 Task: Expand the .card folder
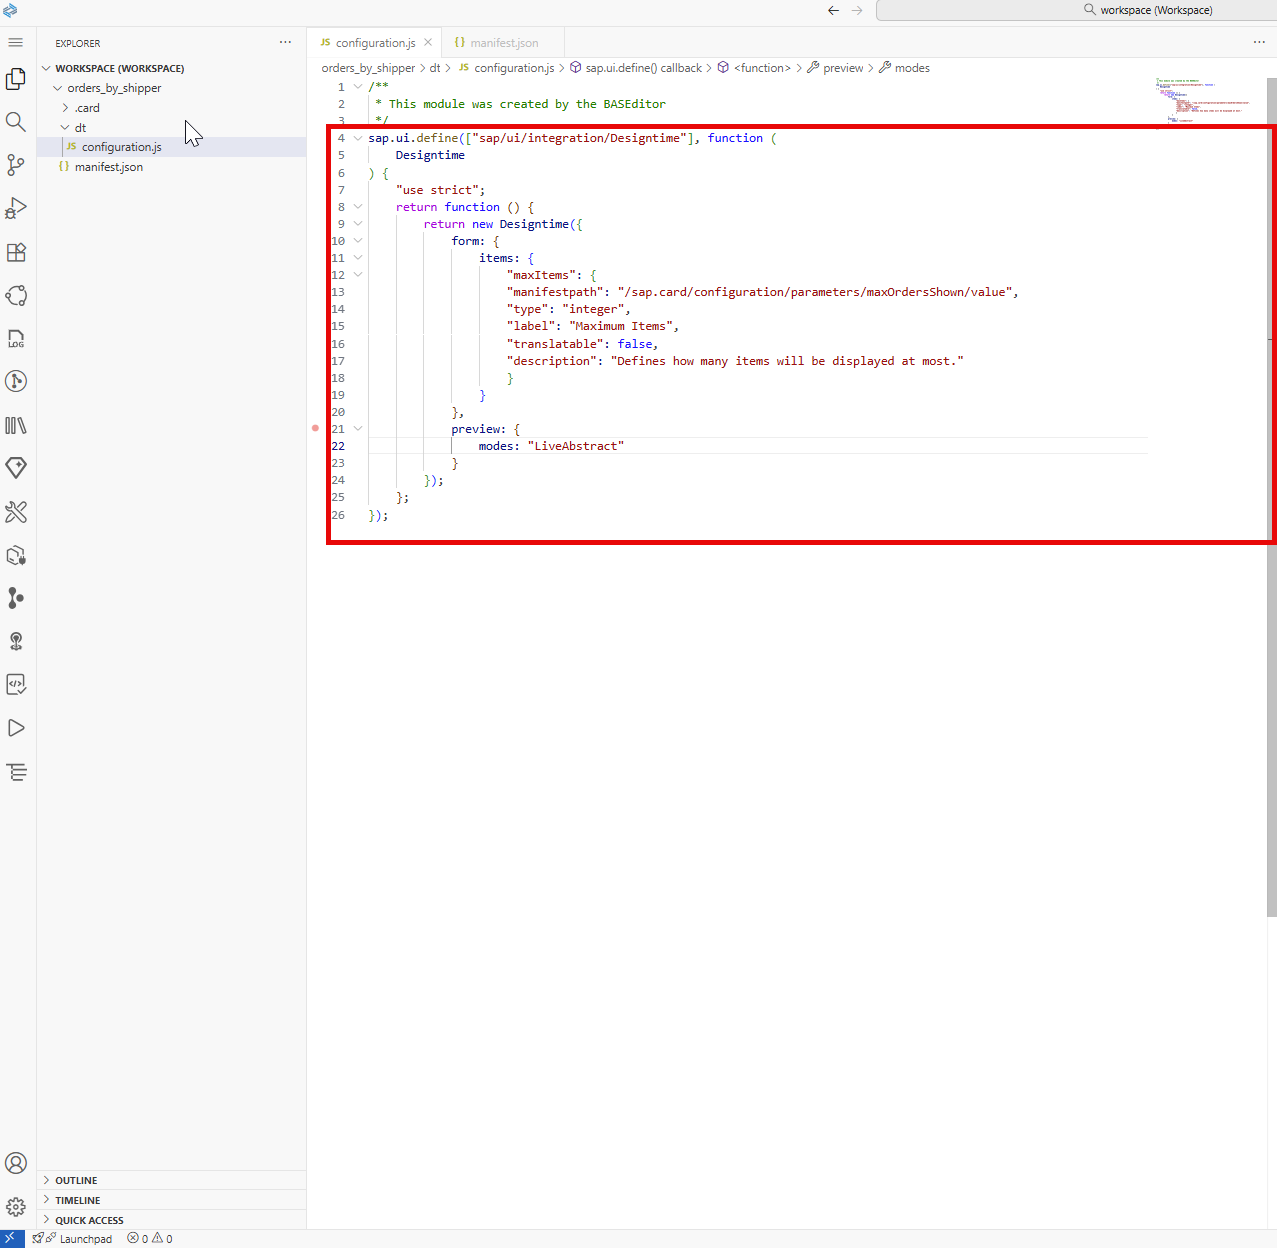[x=65, y=108]
